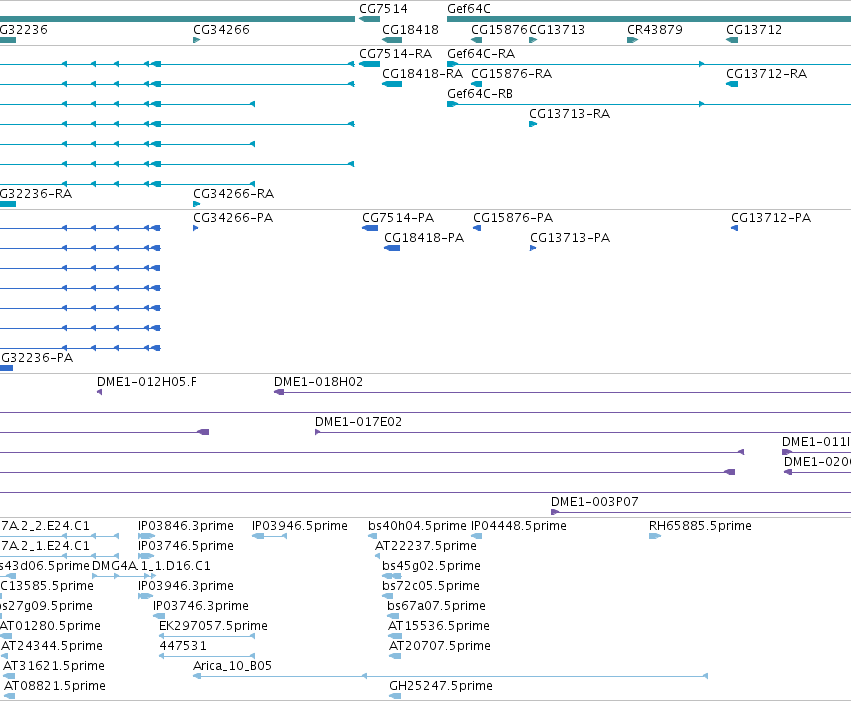Click the DME1-012H05.F clone label
This screenshot has width=851, height=701.
147,382
